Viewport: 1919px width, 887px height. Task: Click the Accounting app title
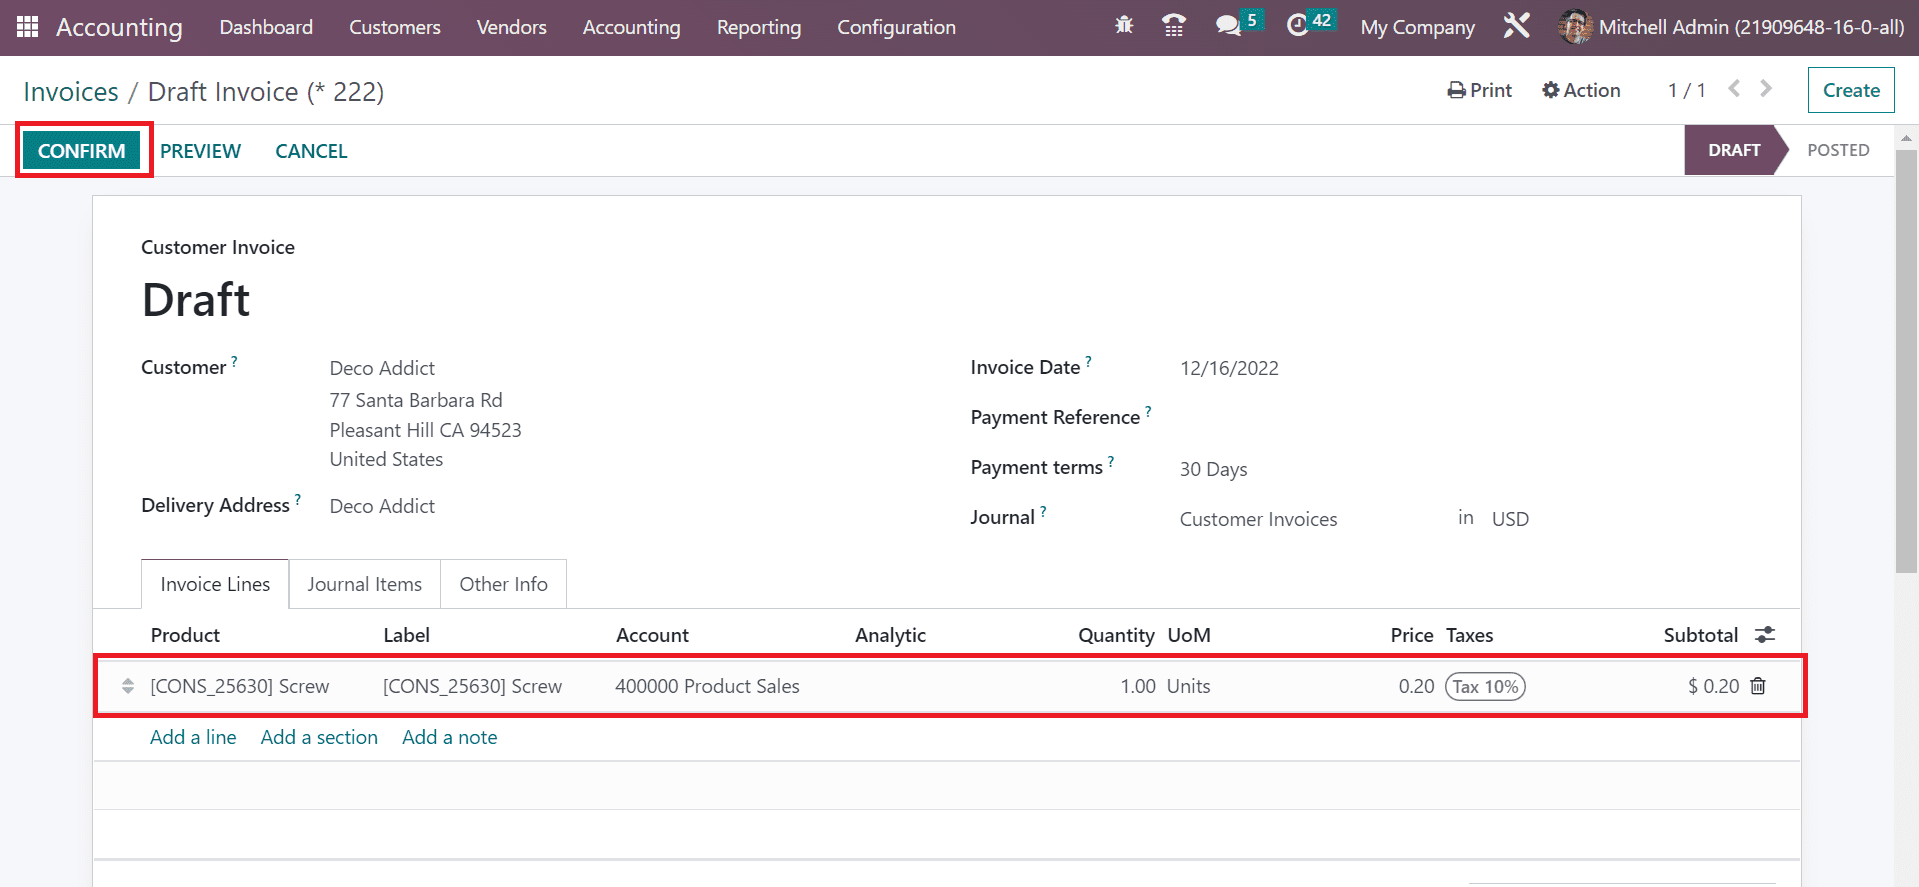[x=119, y=27]
